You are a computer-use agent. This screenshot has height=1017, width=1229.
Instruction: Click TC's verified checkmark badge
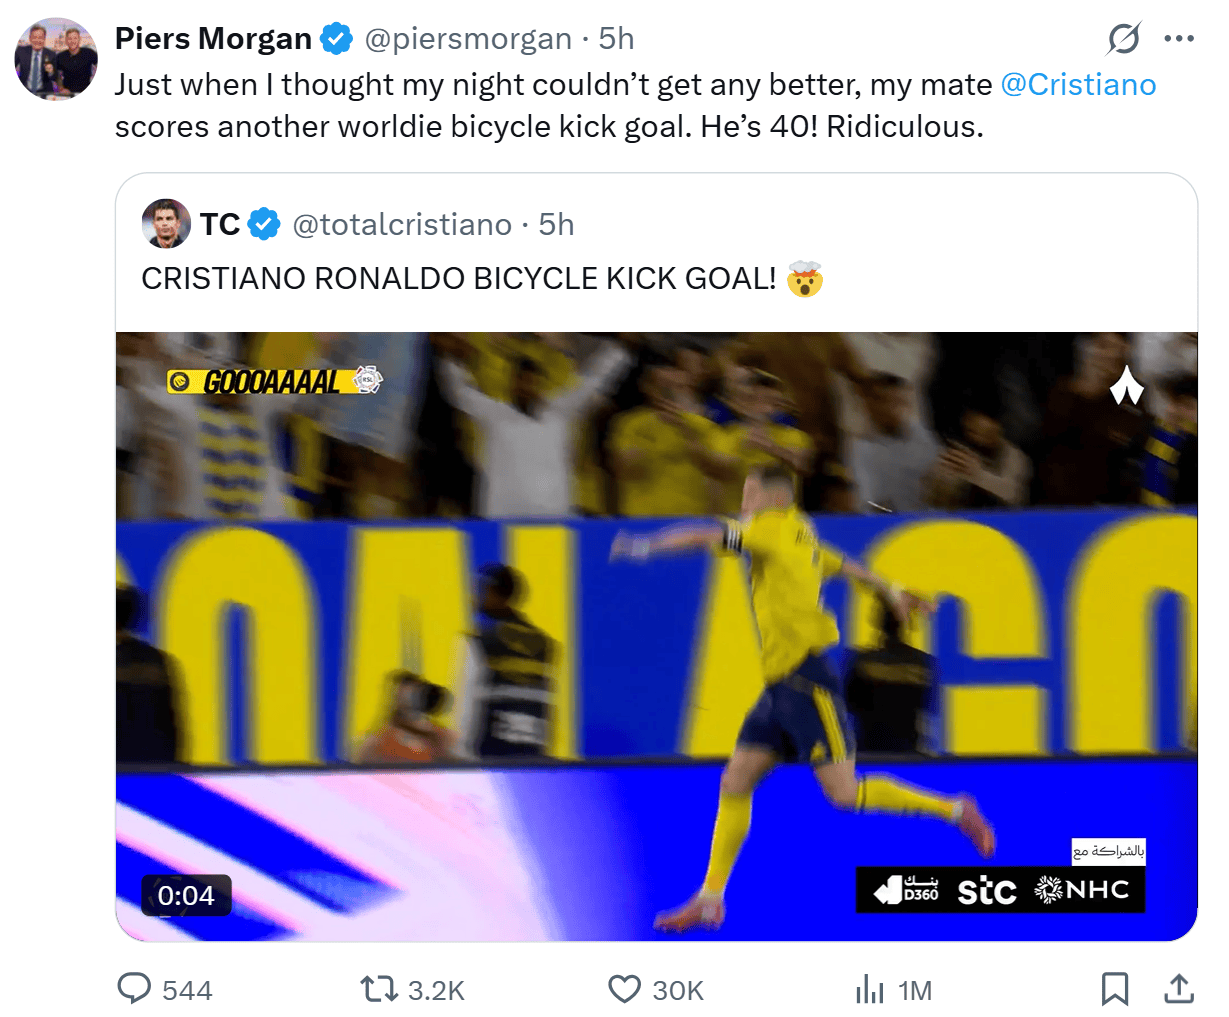(264, 224)
